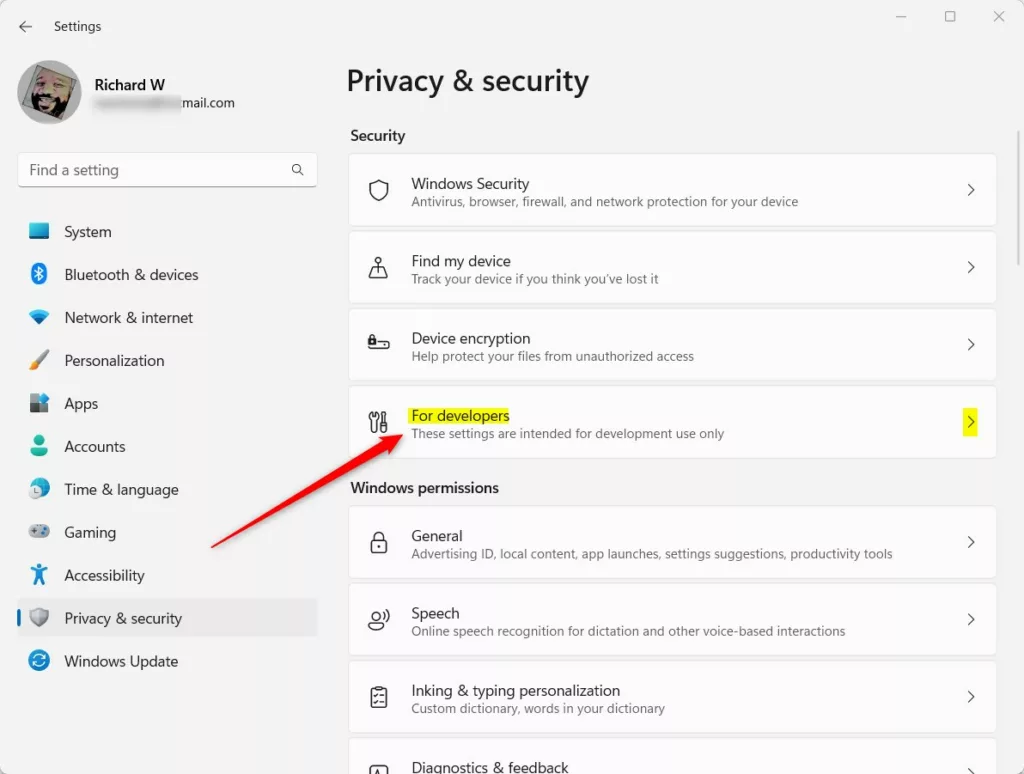Close the Settings window
The height and width of the screenshot is (774, 1024).
(x=999, y=16)
